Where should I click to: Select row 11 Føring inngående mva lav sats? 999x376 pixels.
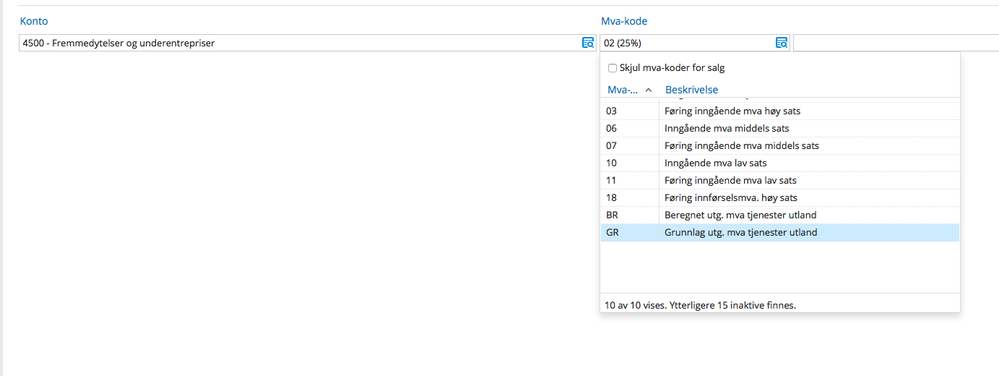pos(780,180)
